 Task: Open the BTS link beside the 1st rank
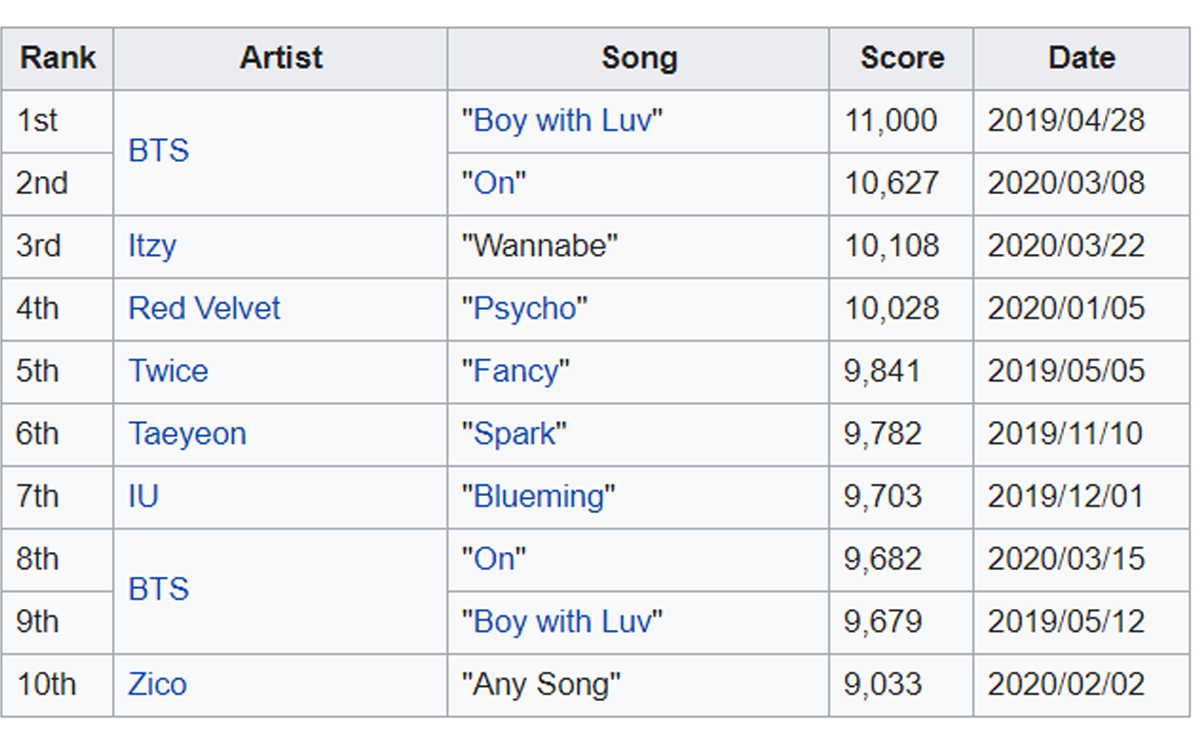coord(158,152)
